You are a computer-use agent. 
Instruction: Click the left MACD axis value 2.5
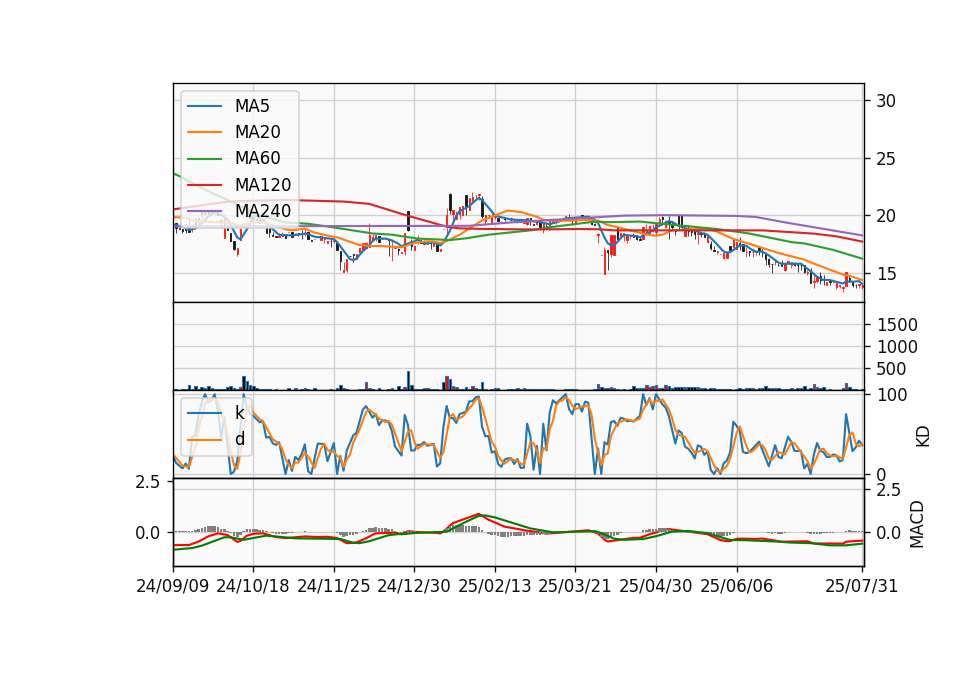pos(148,482)
